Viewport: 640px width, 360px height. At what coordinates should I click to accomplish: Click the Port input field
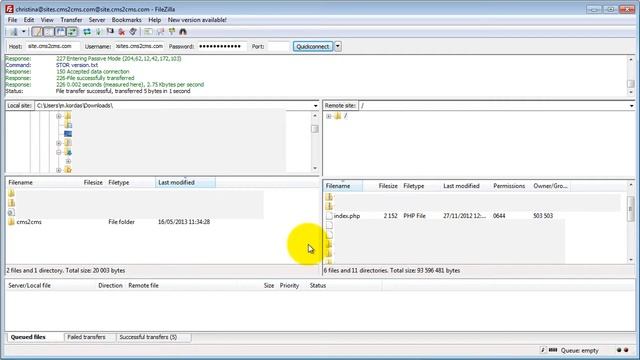278,47
